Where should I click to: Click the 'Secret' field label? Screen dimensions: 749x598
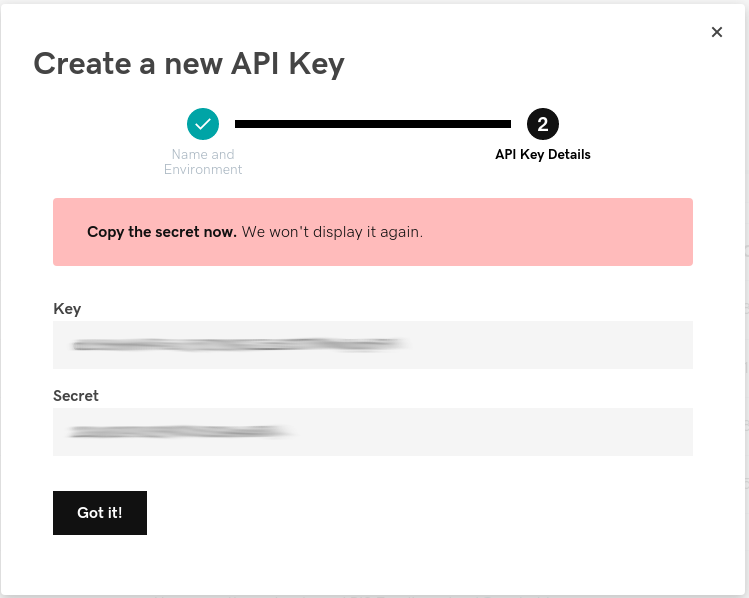point(76,396)
